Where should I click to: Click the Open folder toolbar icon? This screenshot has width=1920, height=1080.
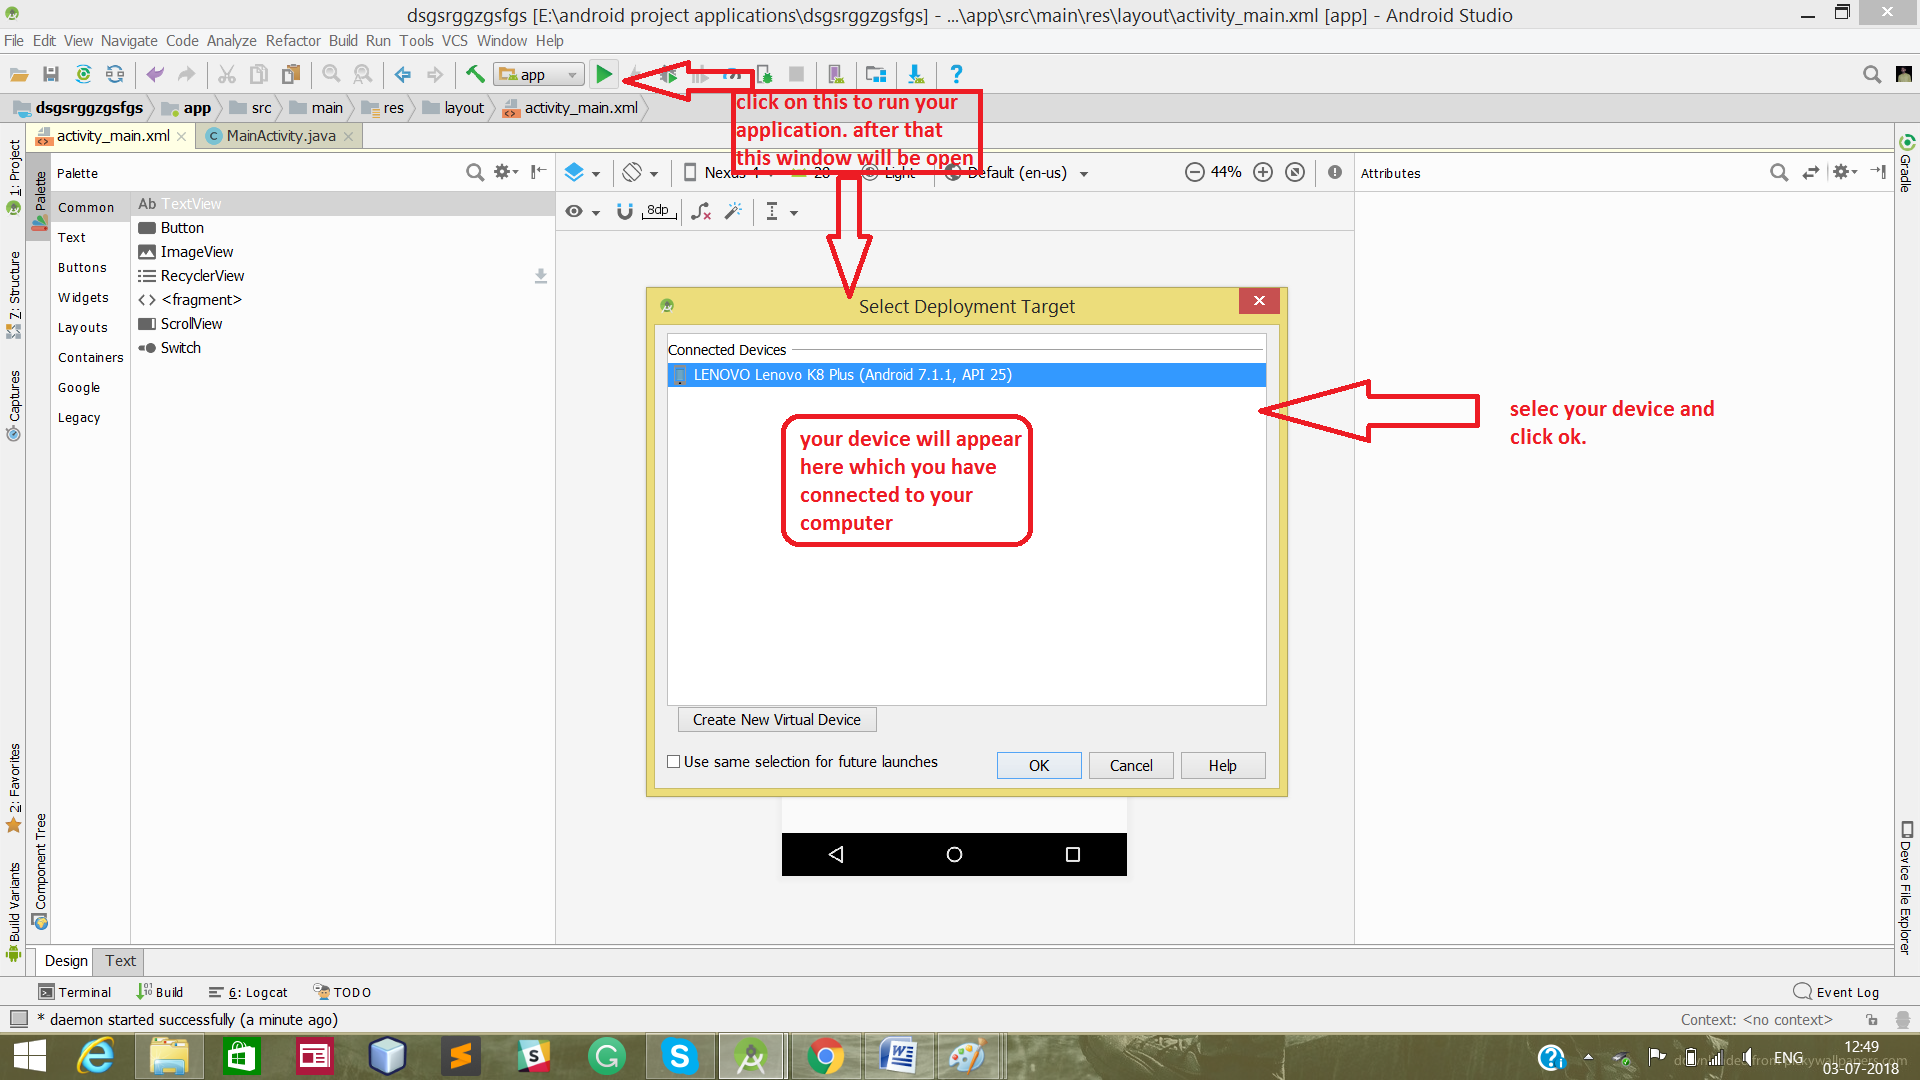[19, 74]
